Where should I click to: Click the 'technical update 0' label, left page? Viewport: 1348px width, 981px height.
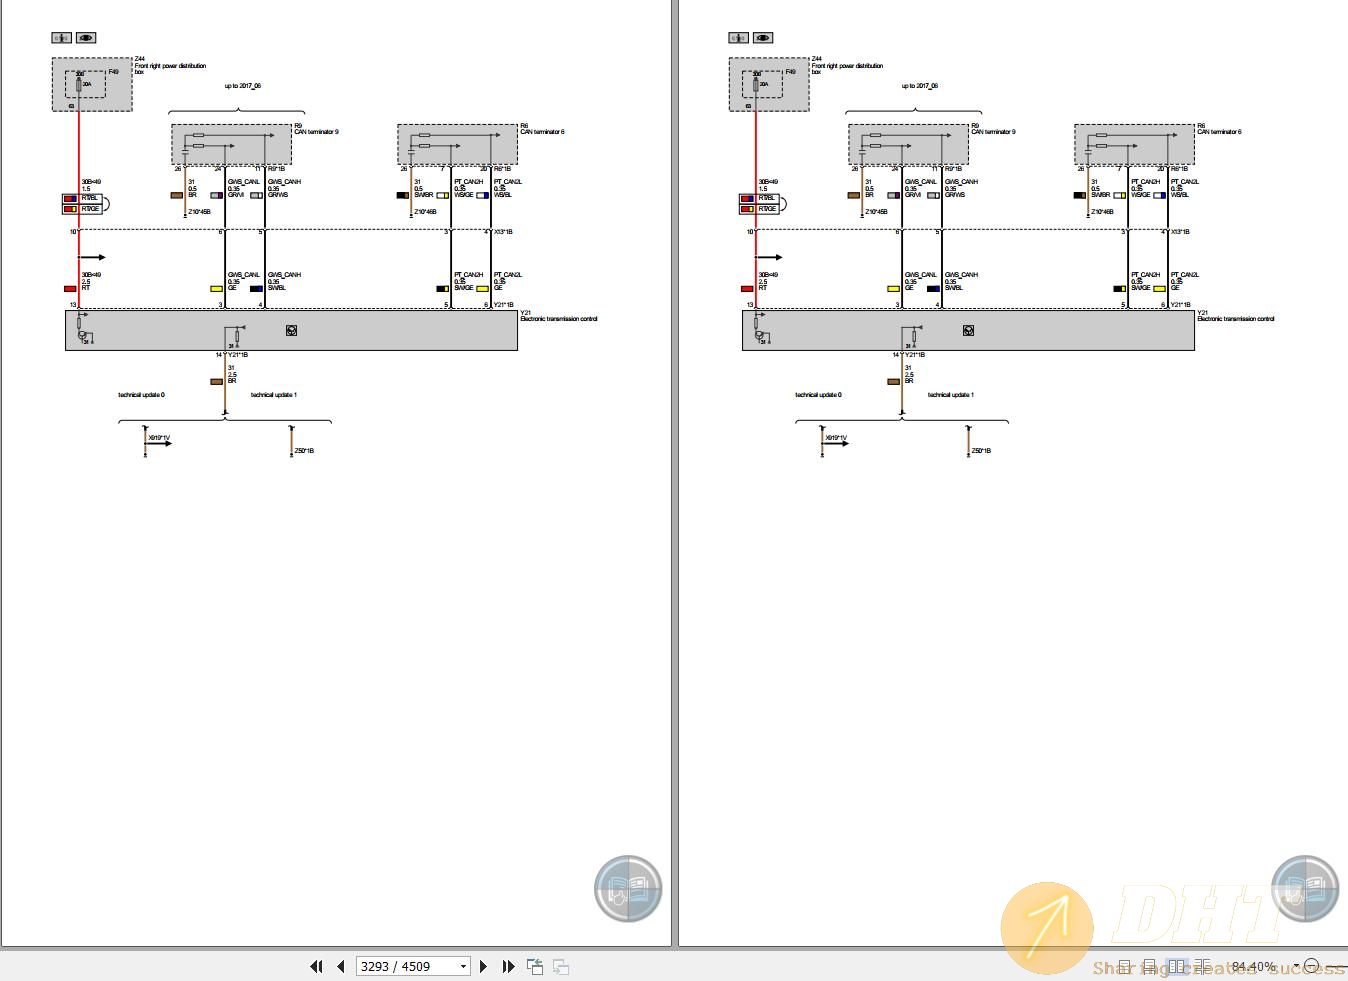coord(141,395)
